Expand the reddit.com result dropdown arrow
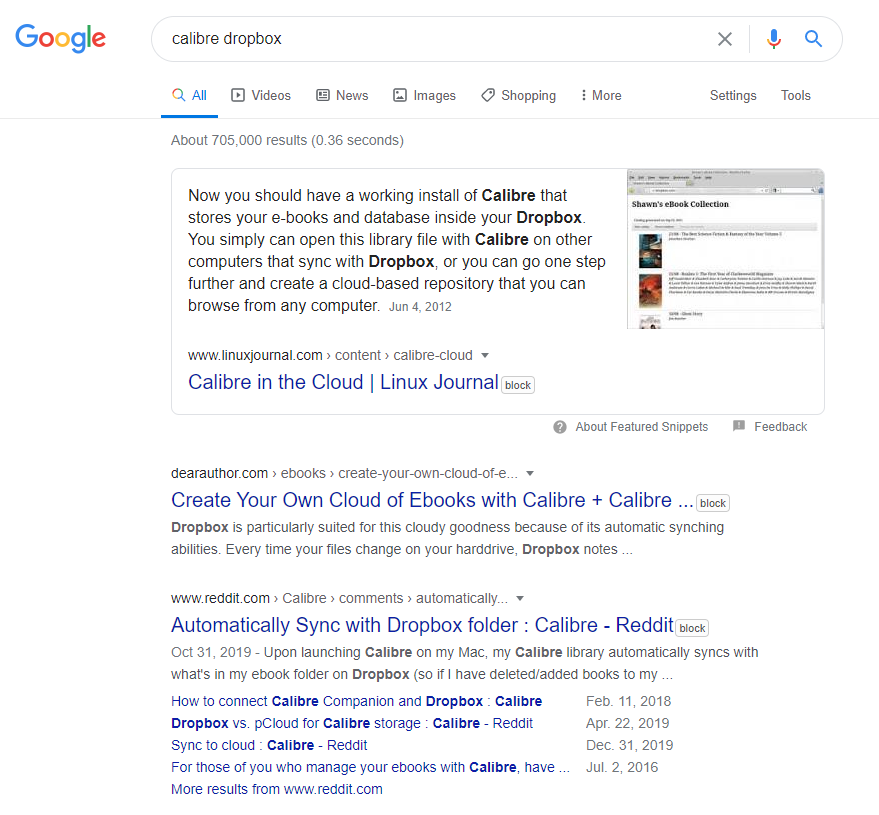 tap(520, 599)
